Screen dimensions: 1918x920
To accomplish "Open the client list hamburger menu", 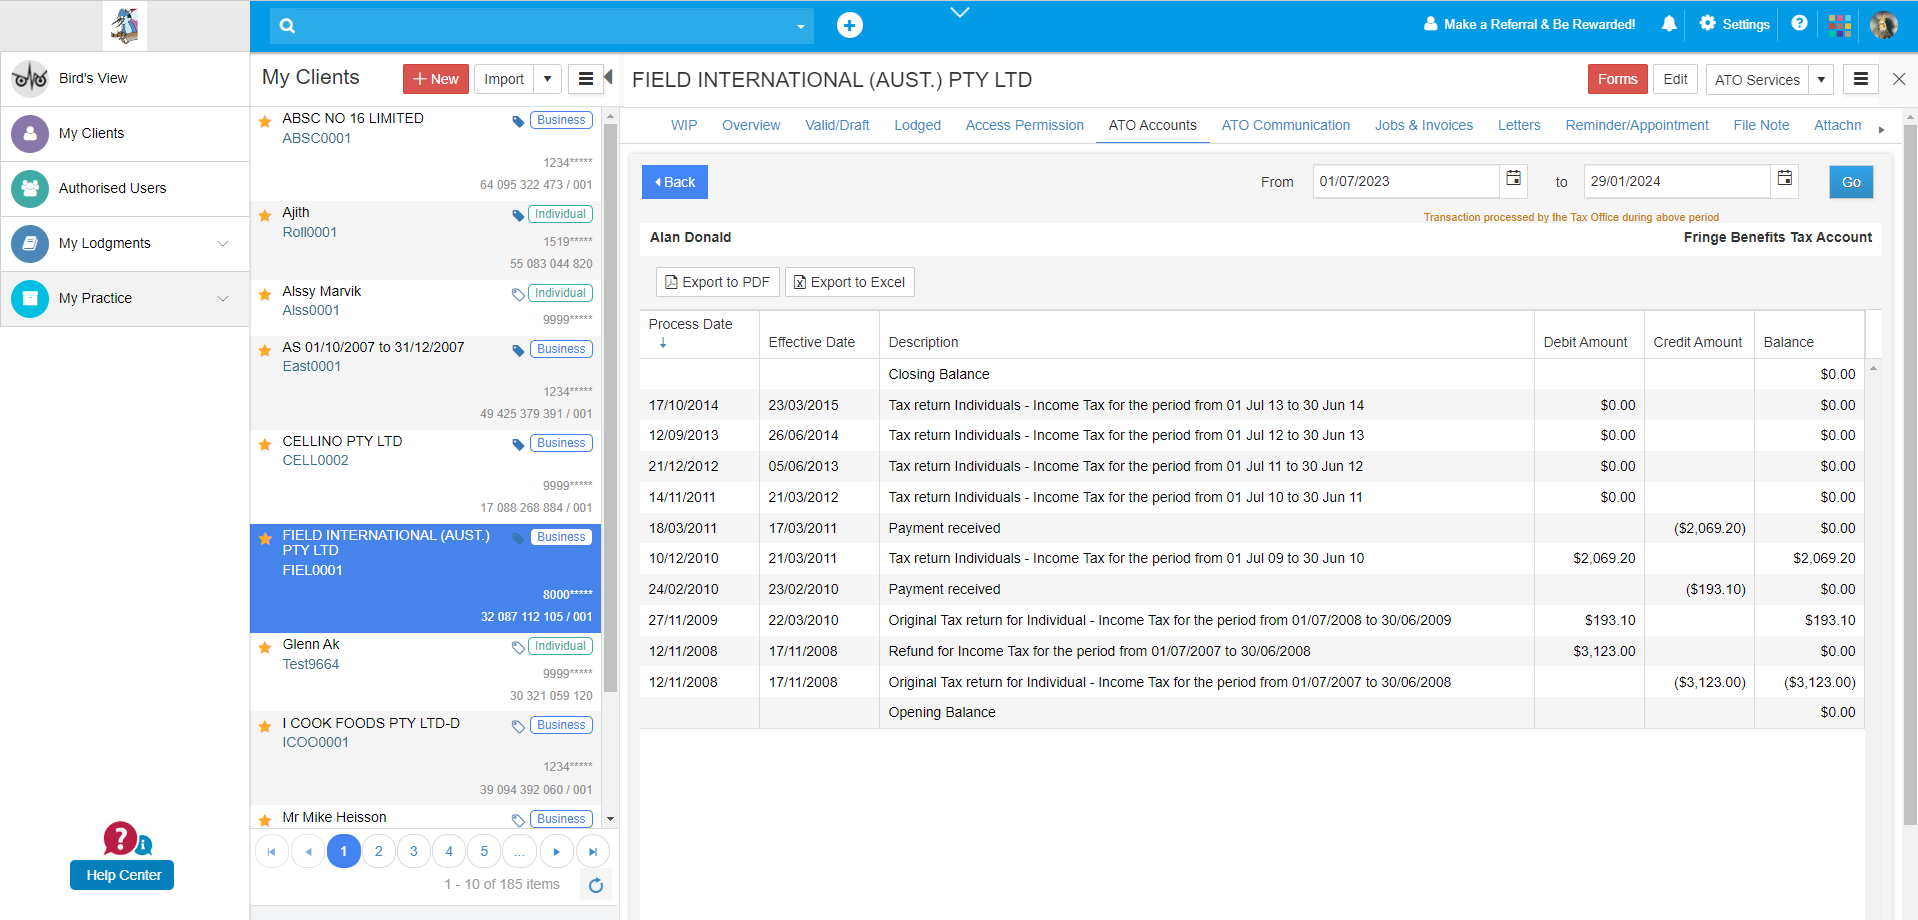I will (x=585, y=79).
